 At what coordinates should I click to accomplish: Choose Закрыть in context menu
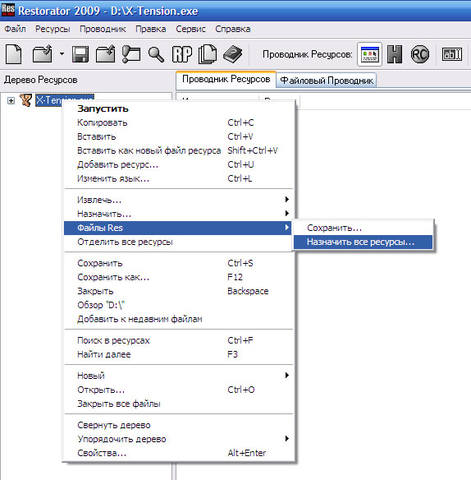[x=179, y=291]
